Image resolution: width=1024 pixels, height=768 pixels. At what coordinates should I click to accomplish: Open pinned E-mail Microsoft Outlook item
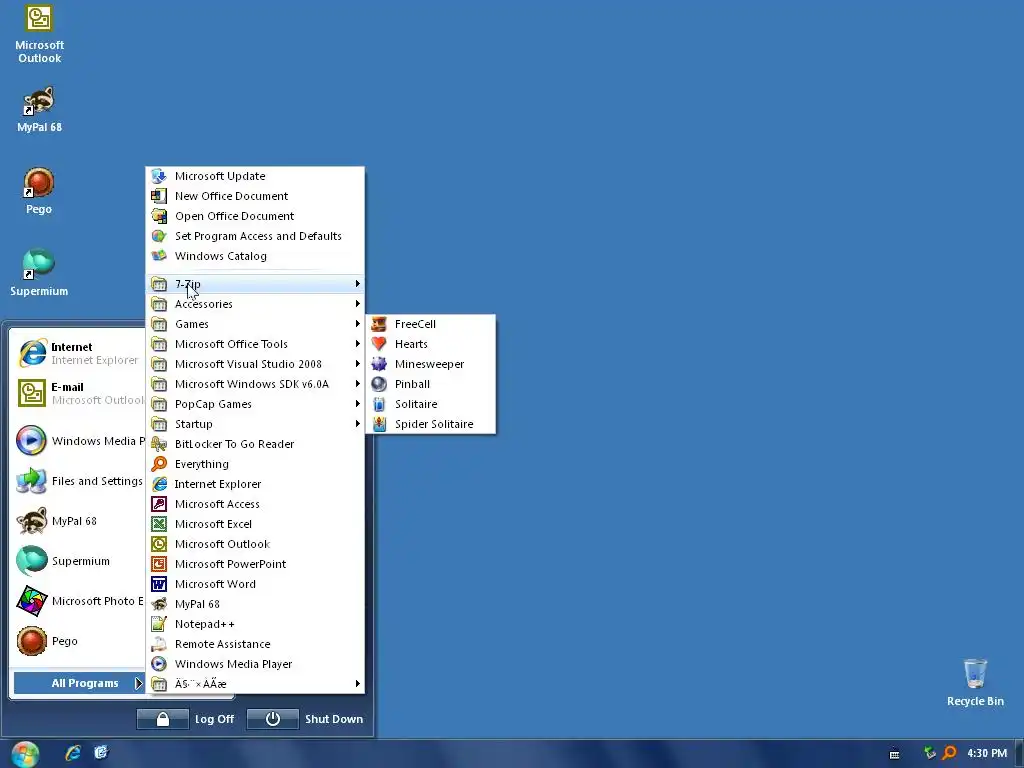pyautogui.click(x=78, y=393)
